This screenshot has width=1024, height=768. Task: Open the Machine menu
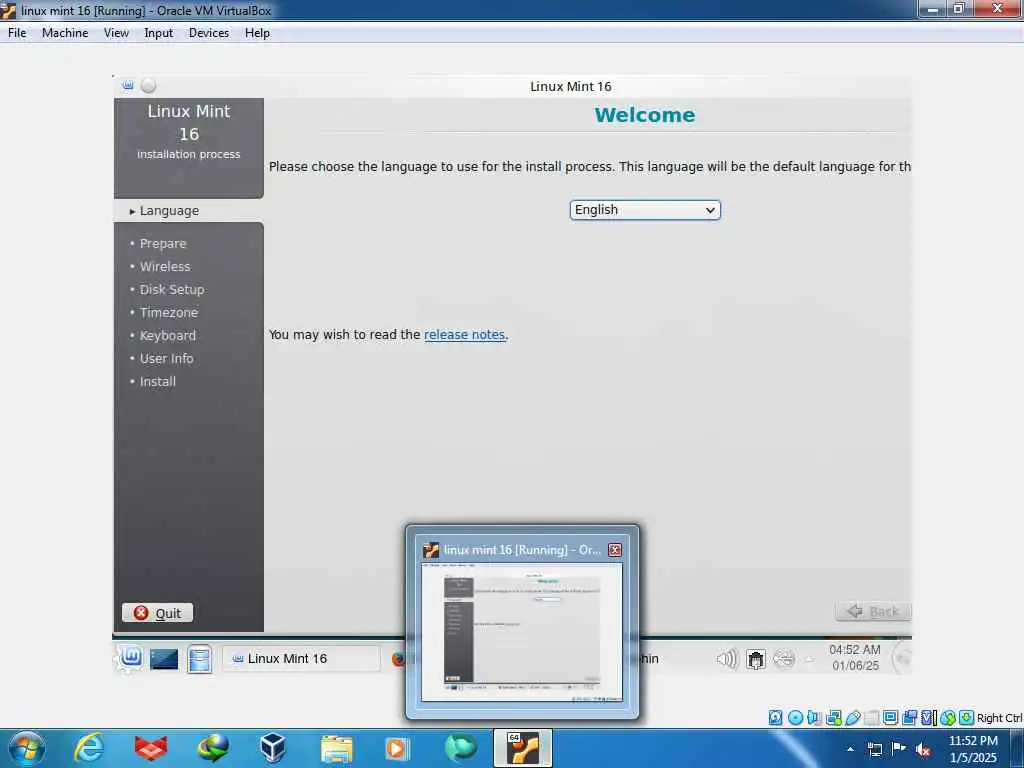pyautogui.click(x=65, y=33)
